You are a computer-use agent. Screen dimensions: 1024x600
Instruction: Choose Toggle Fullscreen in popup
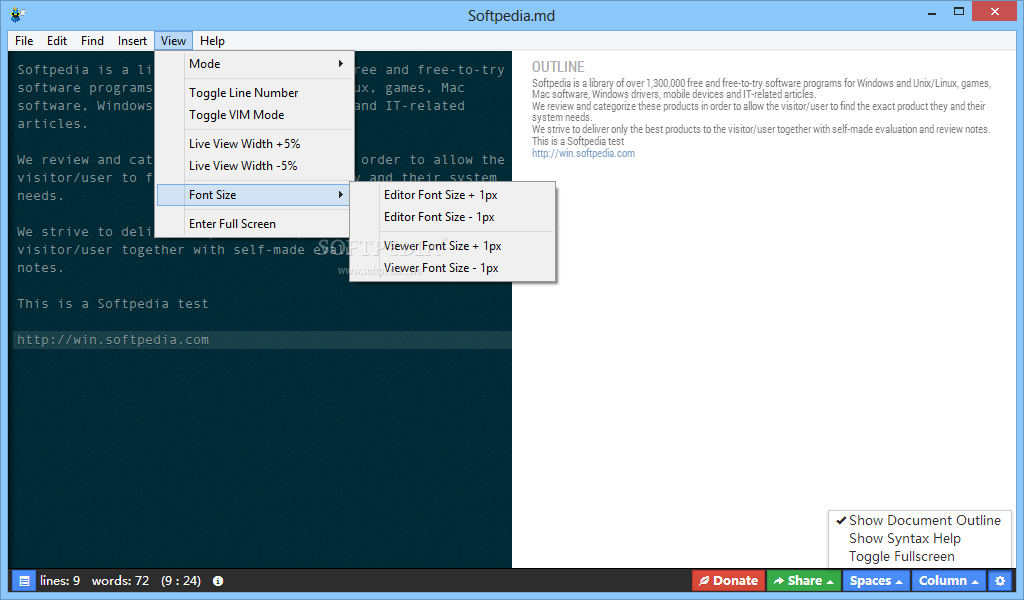[901, 556]
